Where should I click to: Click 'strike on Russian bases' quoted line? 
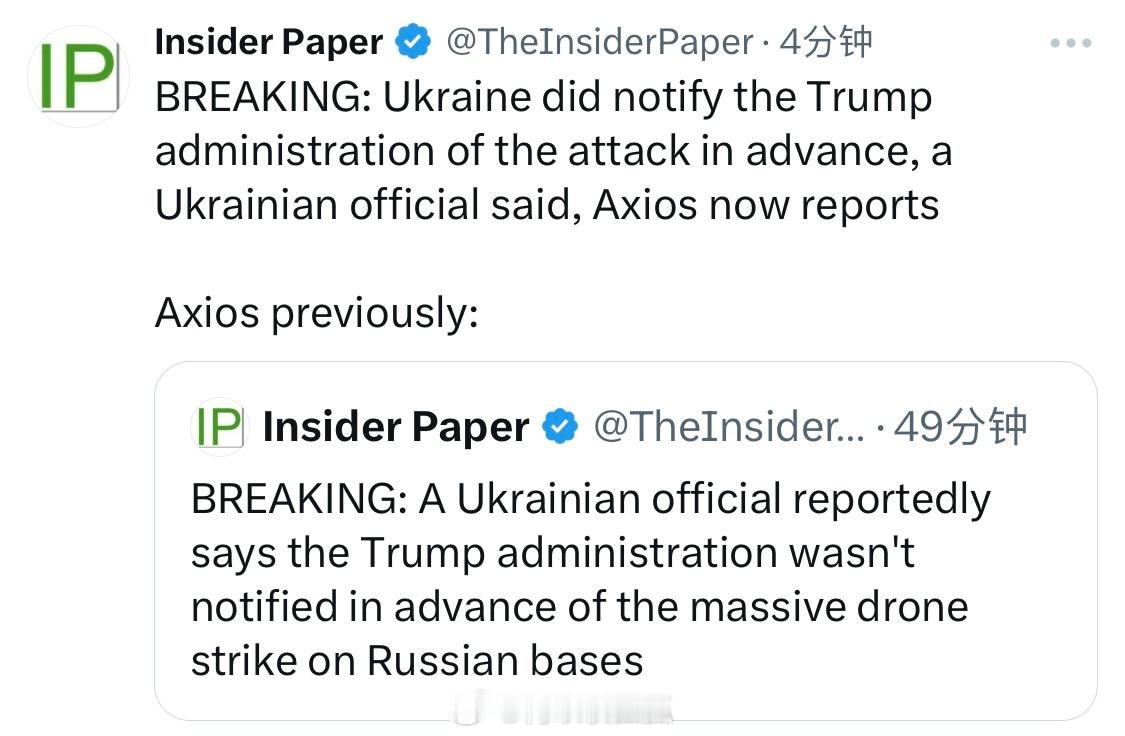point(417,661)
